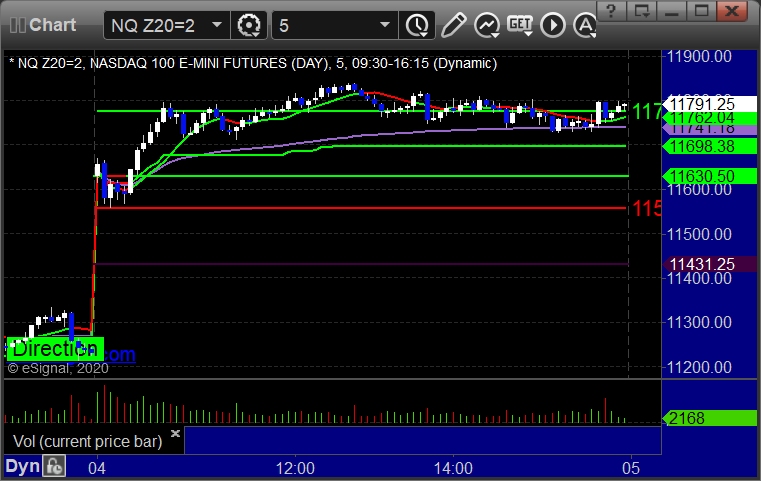761x481 pixels.
Task: Click the window grip beside Chart
Action: tap(17, 25)
